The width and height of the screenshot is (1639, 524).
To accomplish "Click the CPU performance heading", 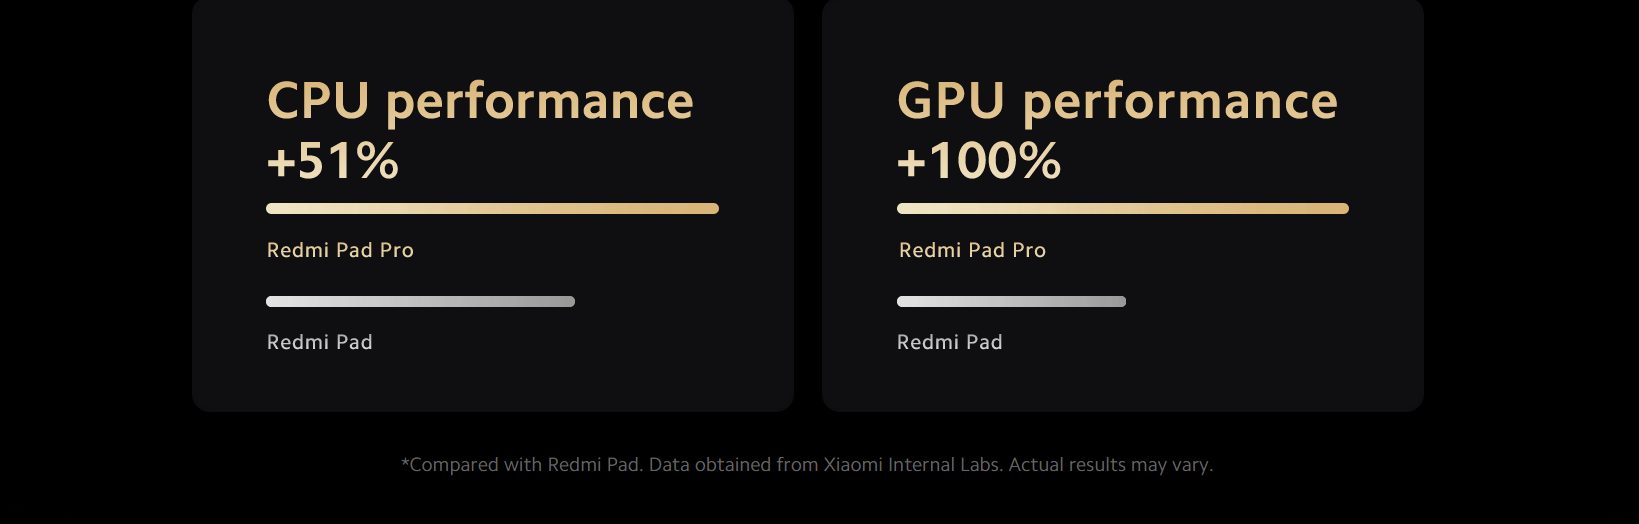I will coord(480,102).
